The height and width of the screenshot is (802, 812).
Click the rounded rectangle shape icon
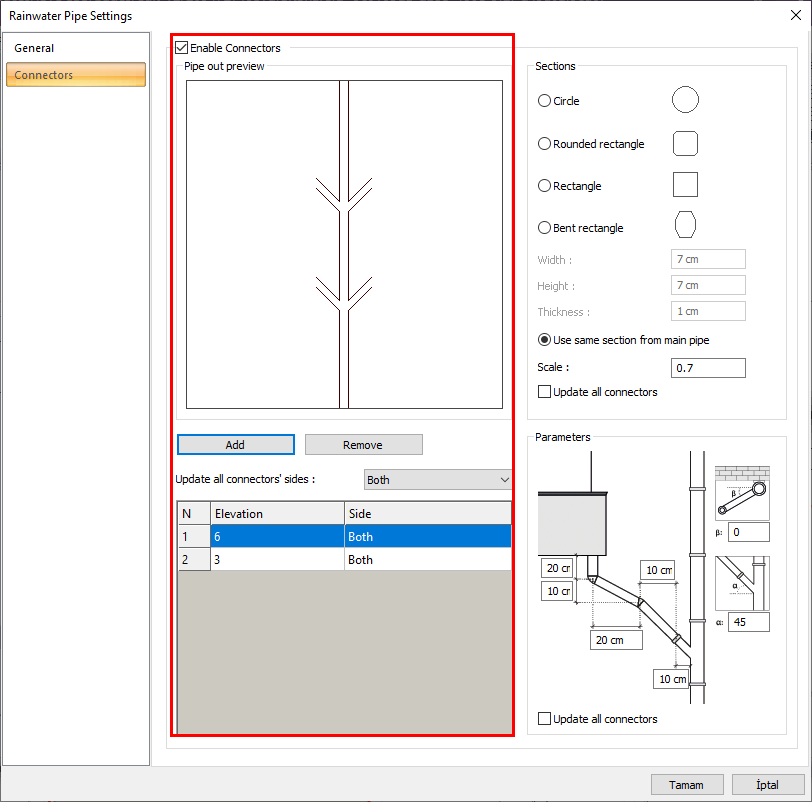tap(685, 143)
